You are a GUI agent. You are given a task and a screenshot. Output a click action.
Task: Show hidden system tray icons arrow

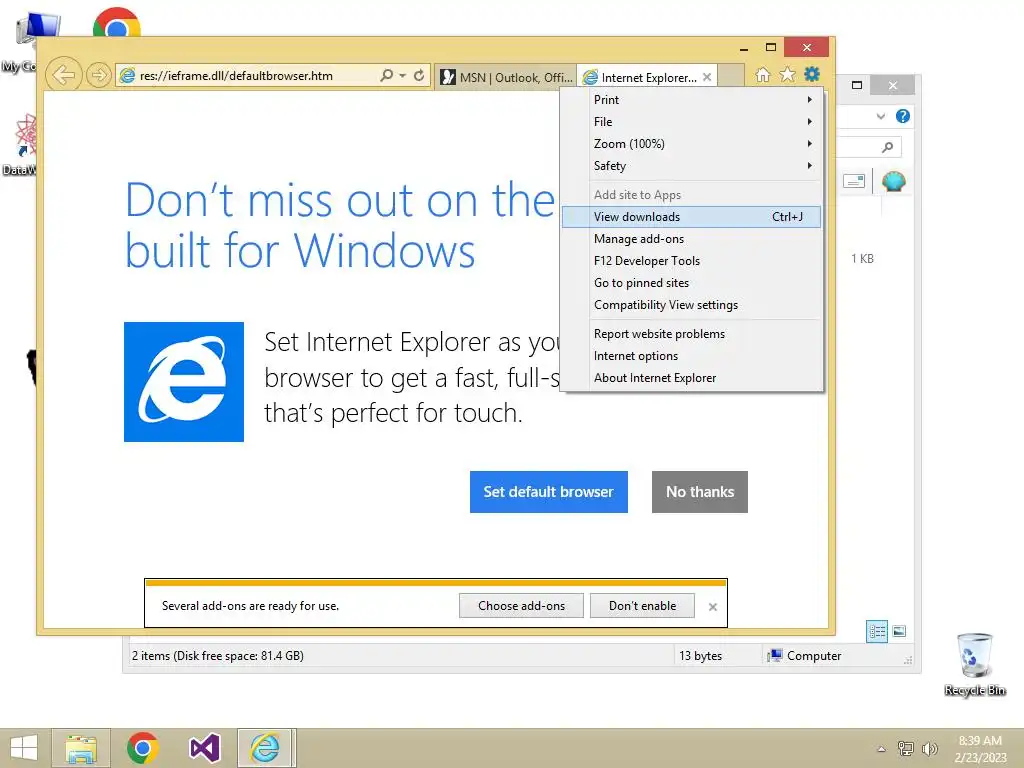point(881,749)
